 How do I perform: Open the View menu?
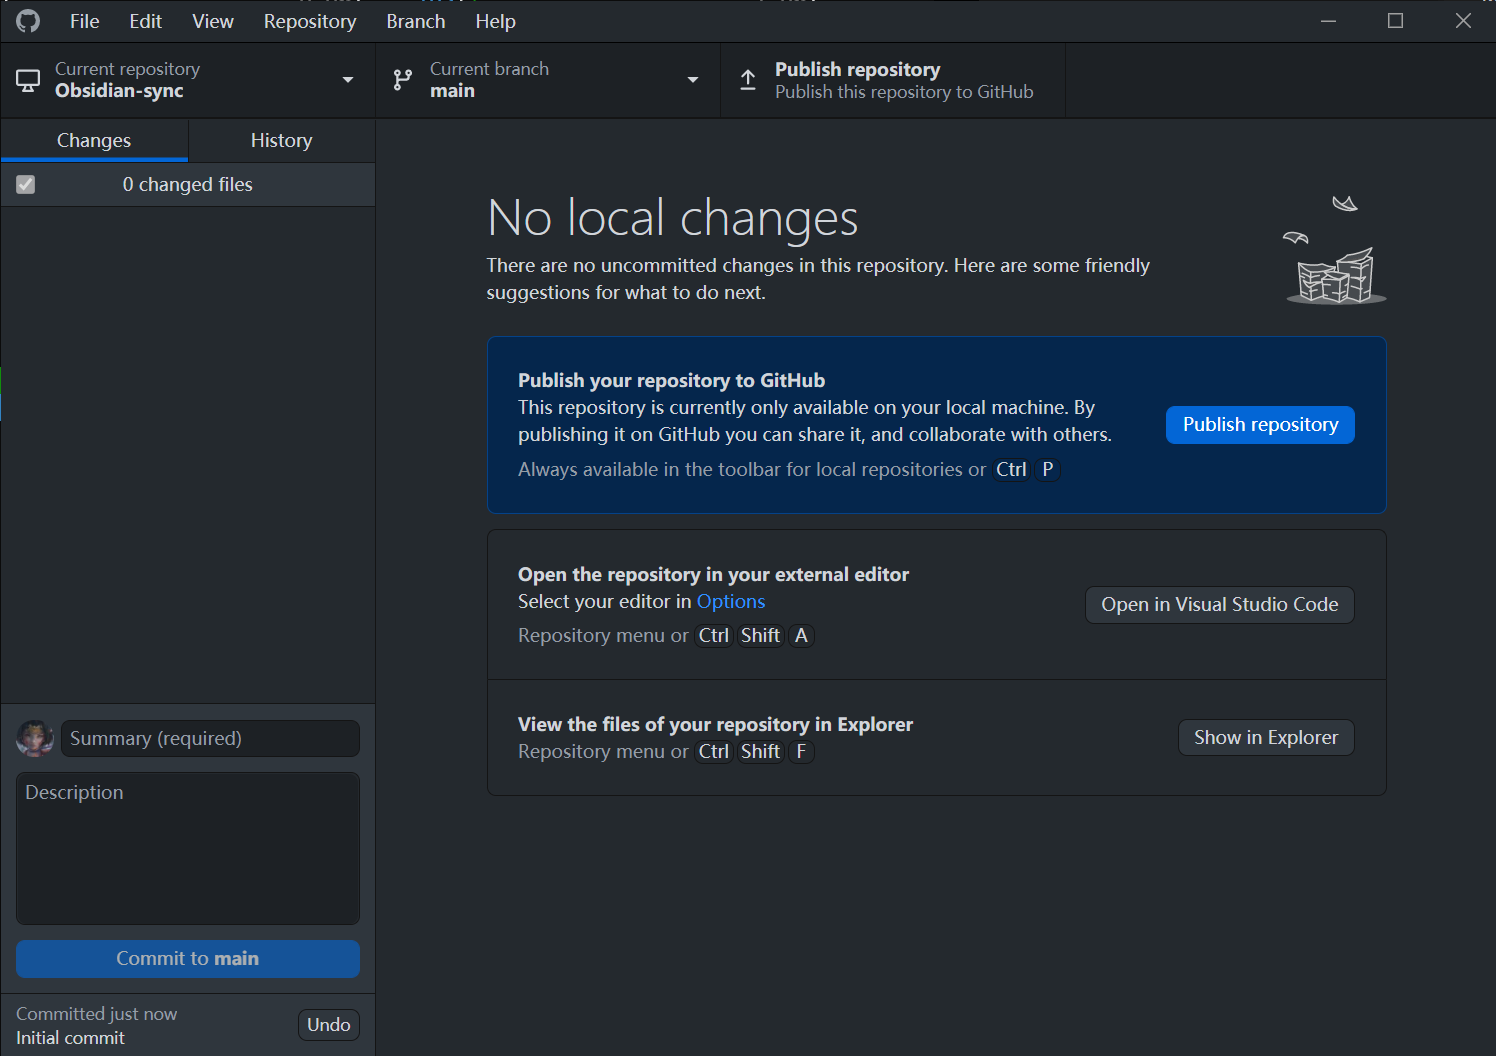point(213,21)
